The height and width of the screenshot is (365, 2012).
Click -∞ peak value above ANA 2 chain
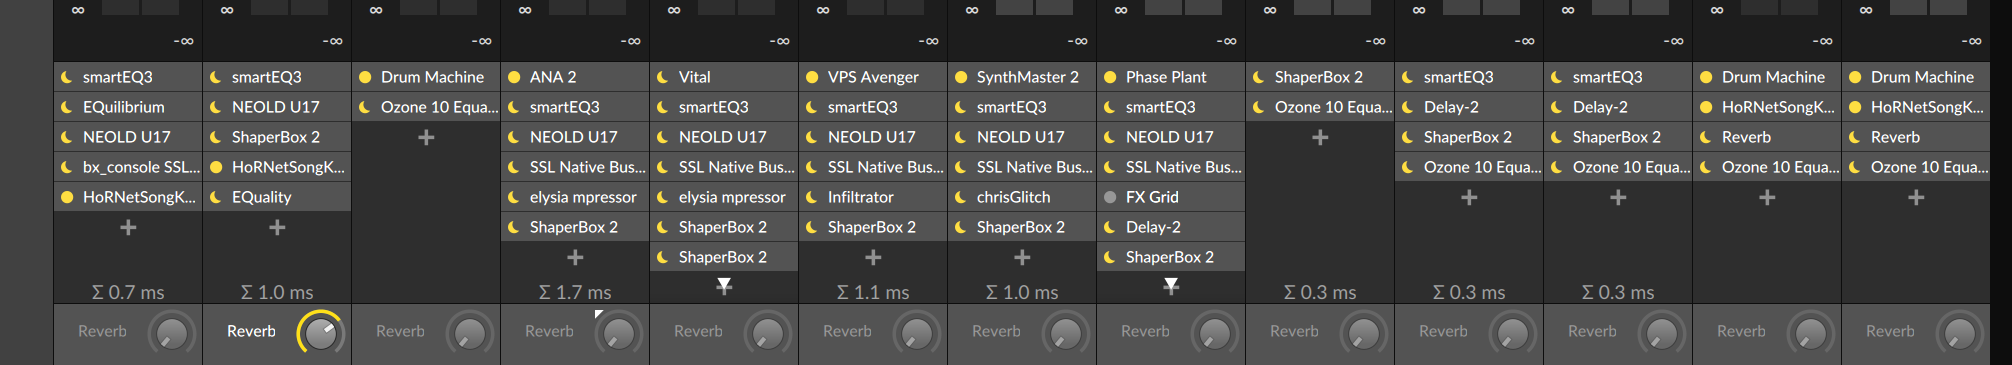coord(630,41)
